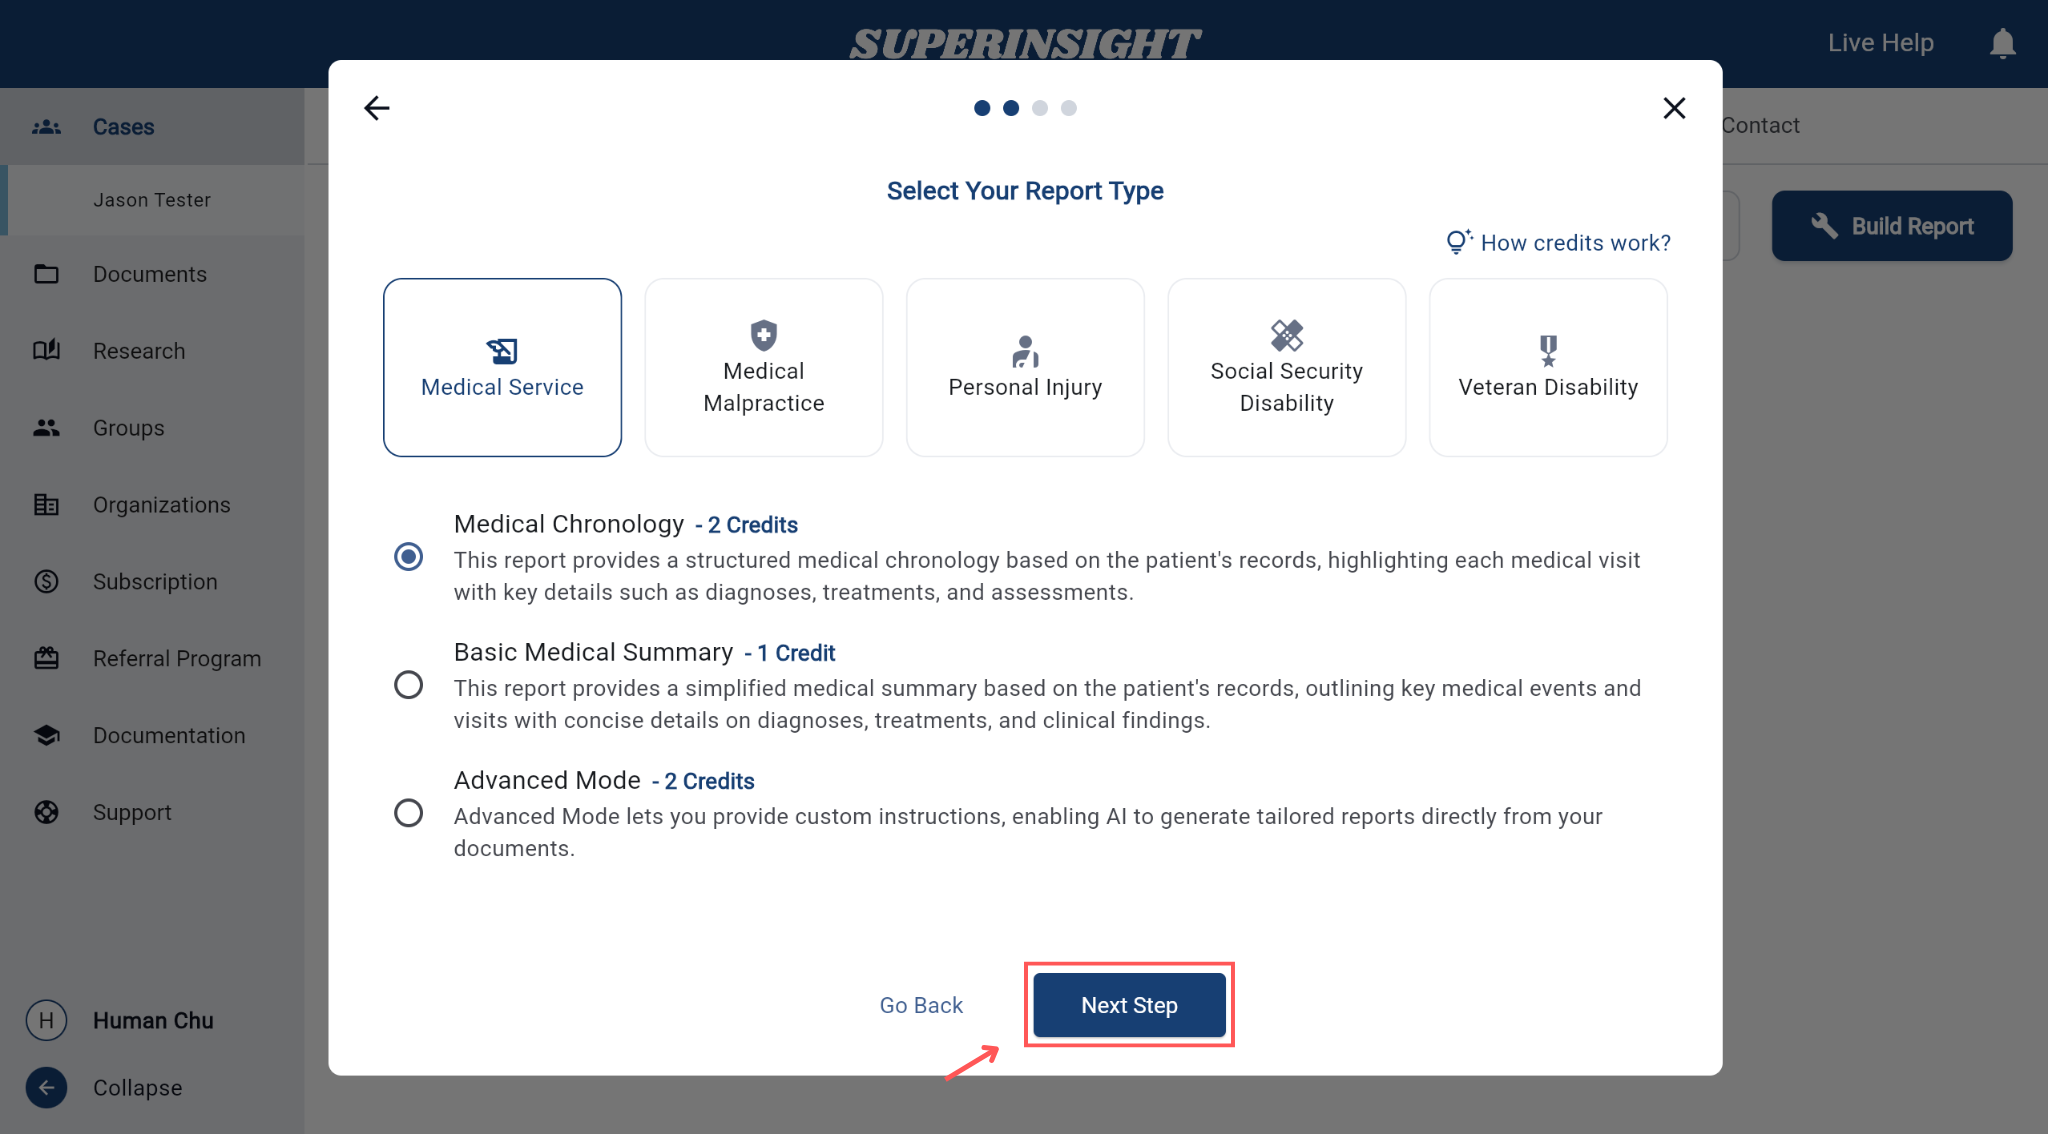The height and width of the screenshot is (1134, 2048).
Task: Click the Groups icon in sidebar
Action: (x=46, y=428)
